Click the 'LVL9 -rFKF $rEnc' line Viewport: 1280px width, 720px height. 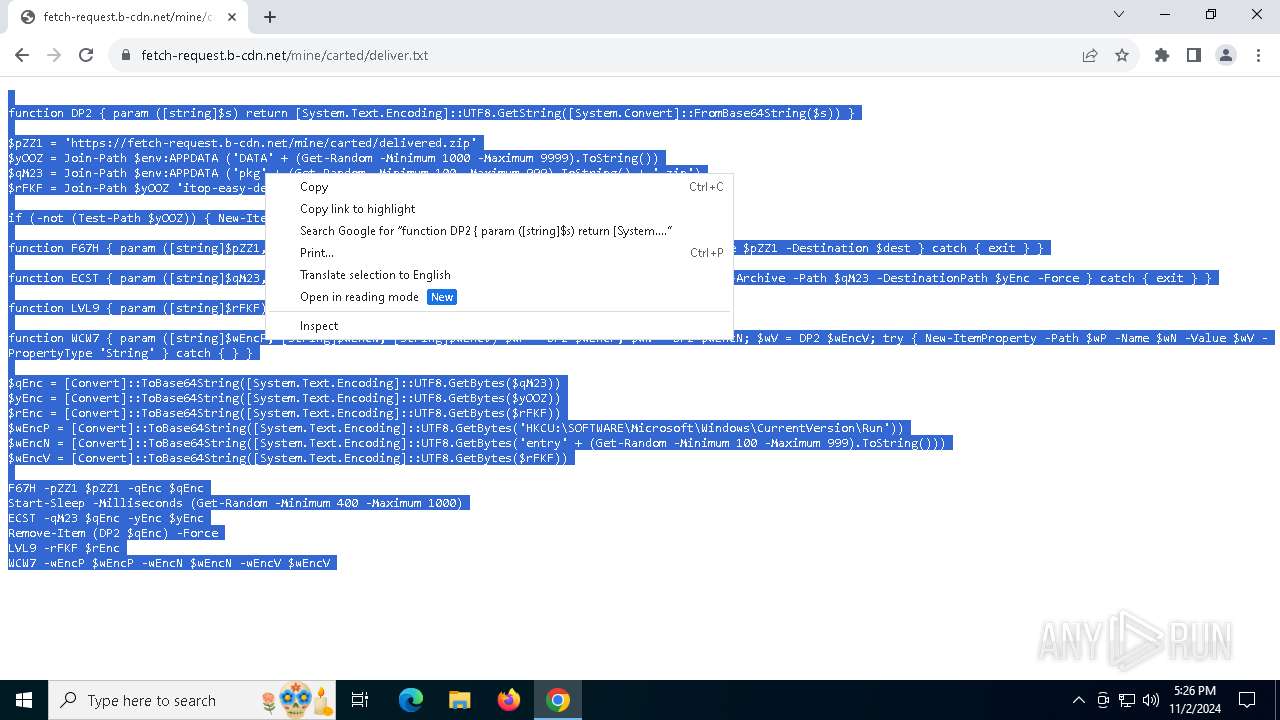66,548
